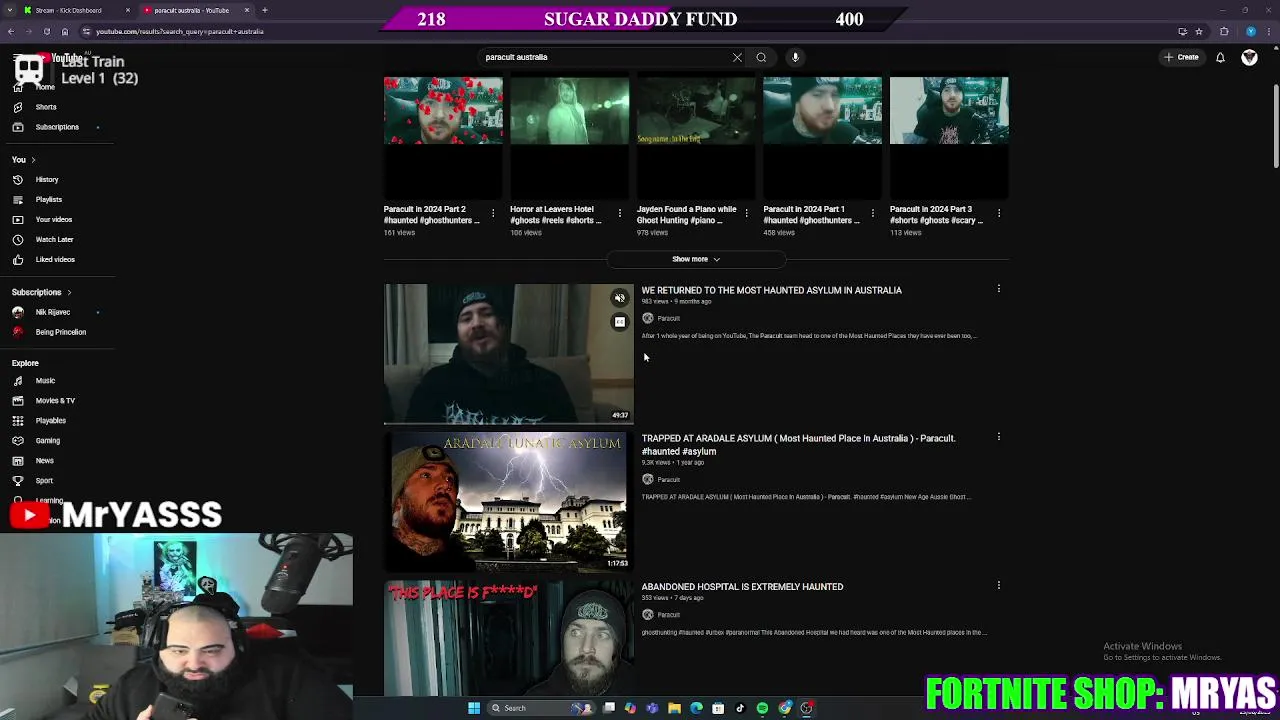The height and width of the screenshot is (720, 1280).
Task: Expand the Subscriptions section header
Action: 41,292
